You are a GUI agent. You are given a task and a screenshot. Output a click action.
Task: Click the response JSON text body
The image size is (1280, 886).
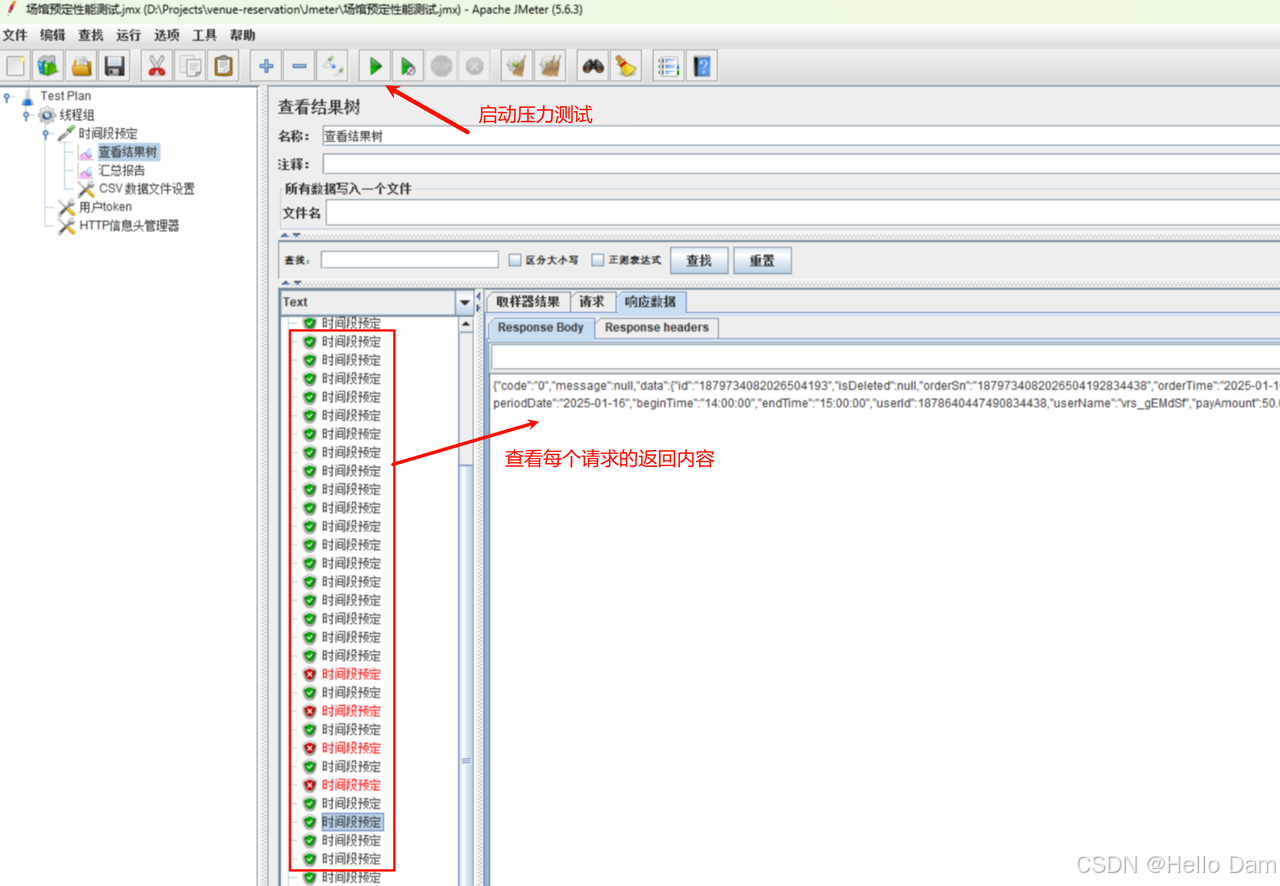coord(886,394)
